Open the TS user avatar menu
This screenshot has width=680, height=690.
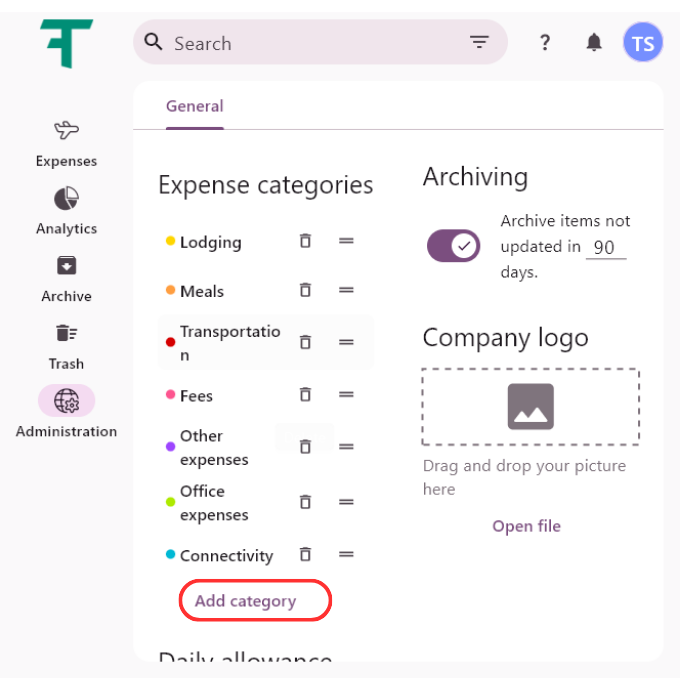(643, 43)
